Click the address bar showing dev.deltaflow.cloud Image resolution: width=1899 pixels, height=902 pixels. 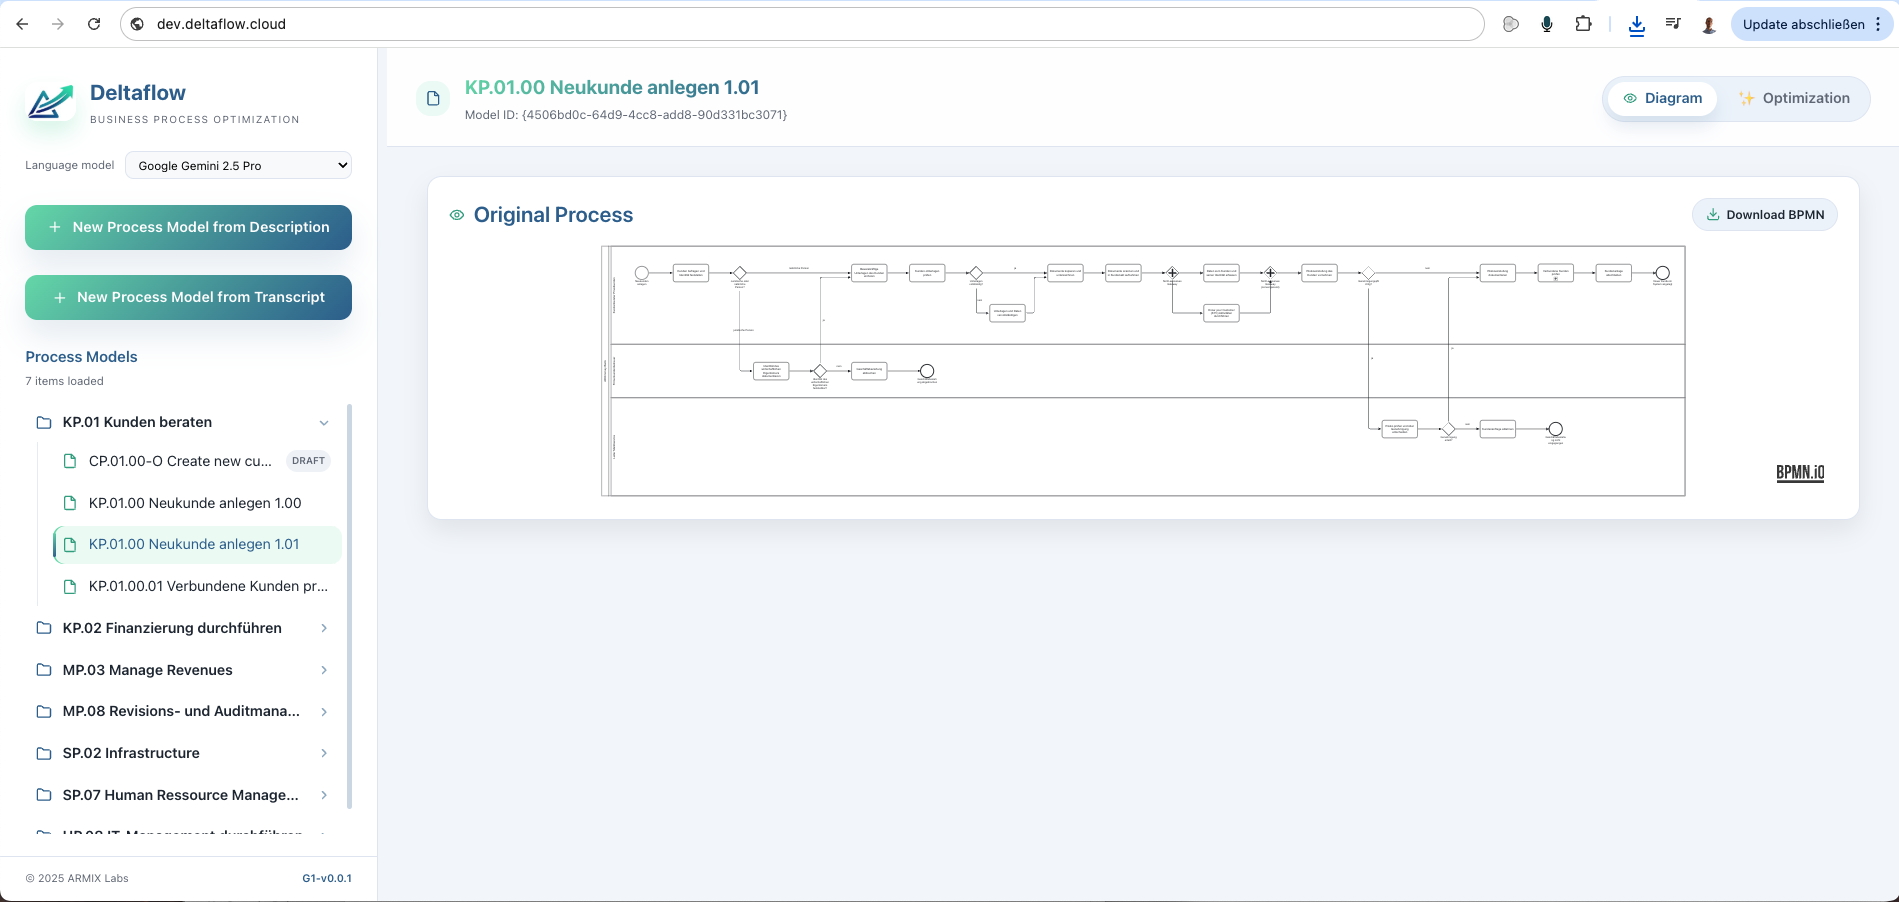point(220,23)
